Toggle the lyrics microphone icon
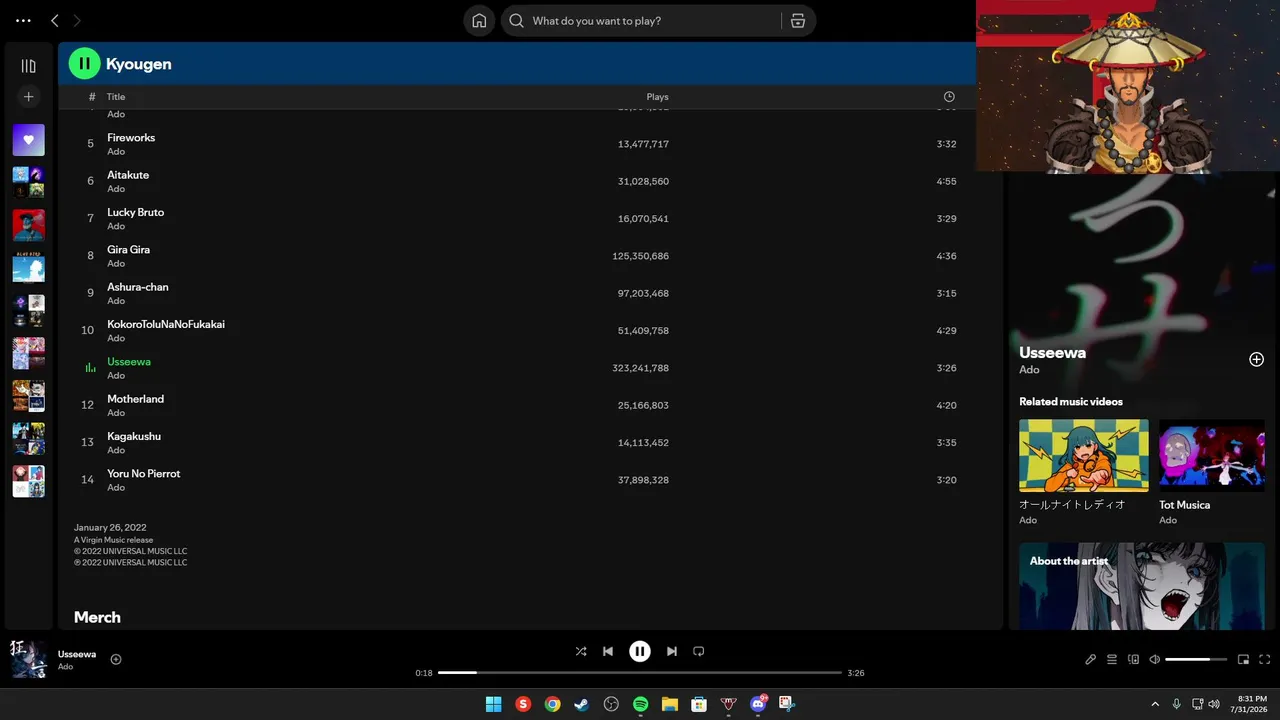Viewport: 1280px width, 720px height. (x=1091, y=659)
